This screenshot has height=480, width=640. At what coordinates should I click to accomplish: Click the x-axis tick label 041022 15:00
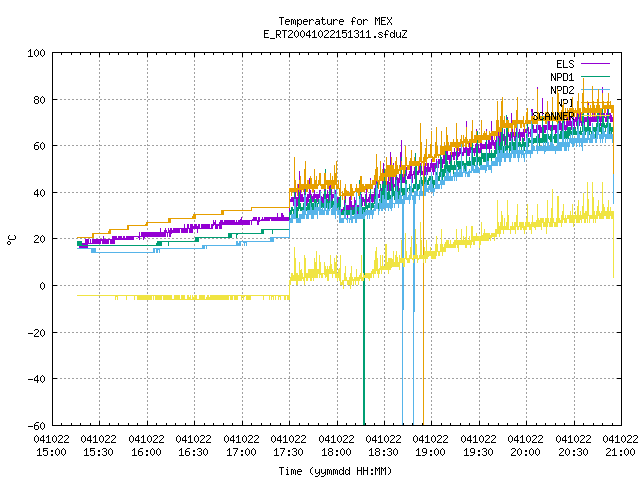click(x=51, y=446)
